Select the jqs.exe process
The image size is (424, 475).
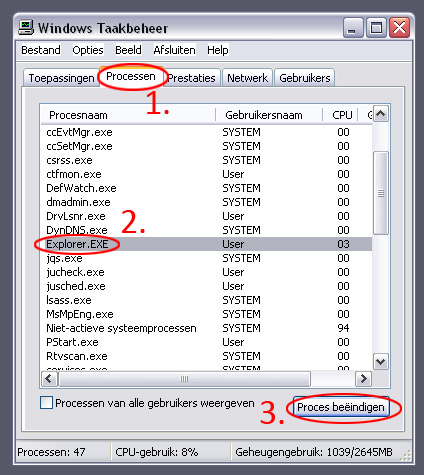(x=206, y=258)
